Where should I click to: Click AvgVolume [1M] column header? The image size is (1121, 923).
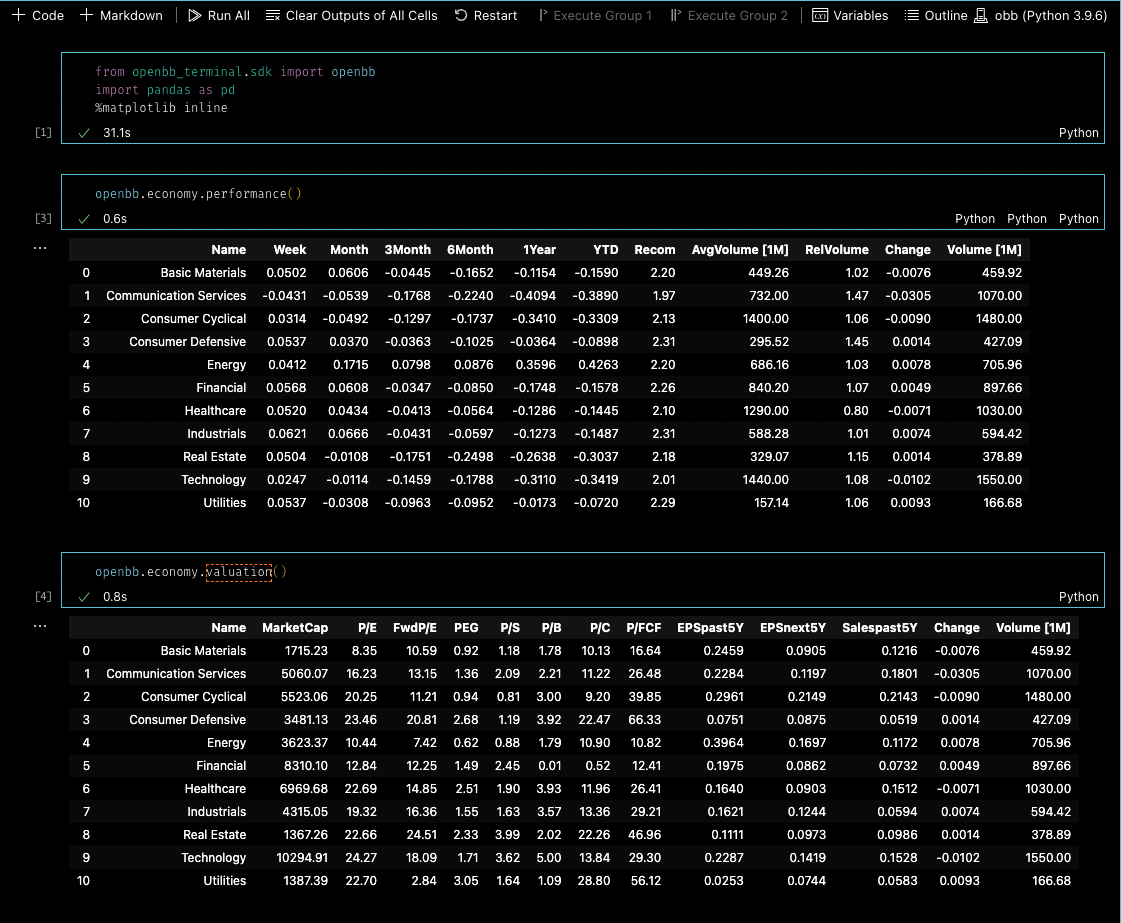tap(740, 250)
